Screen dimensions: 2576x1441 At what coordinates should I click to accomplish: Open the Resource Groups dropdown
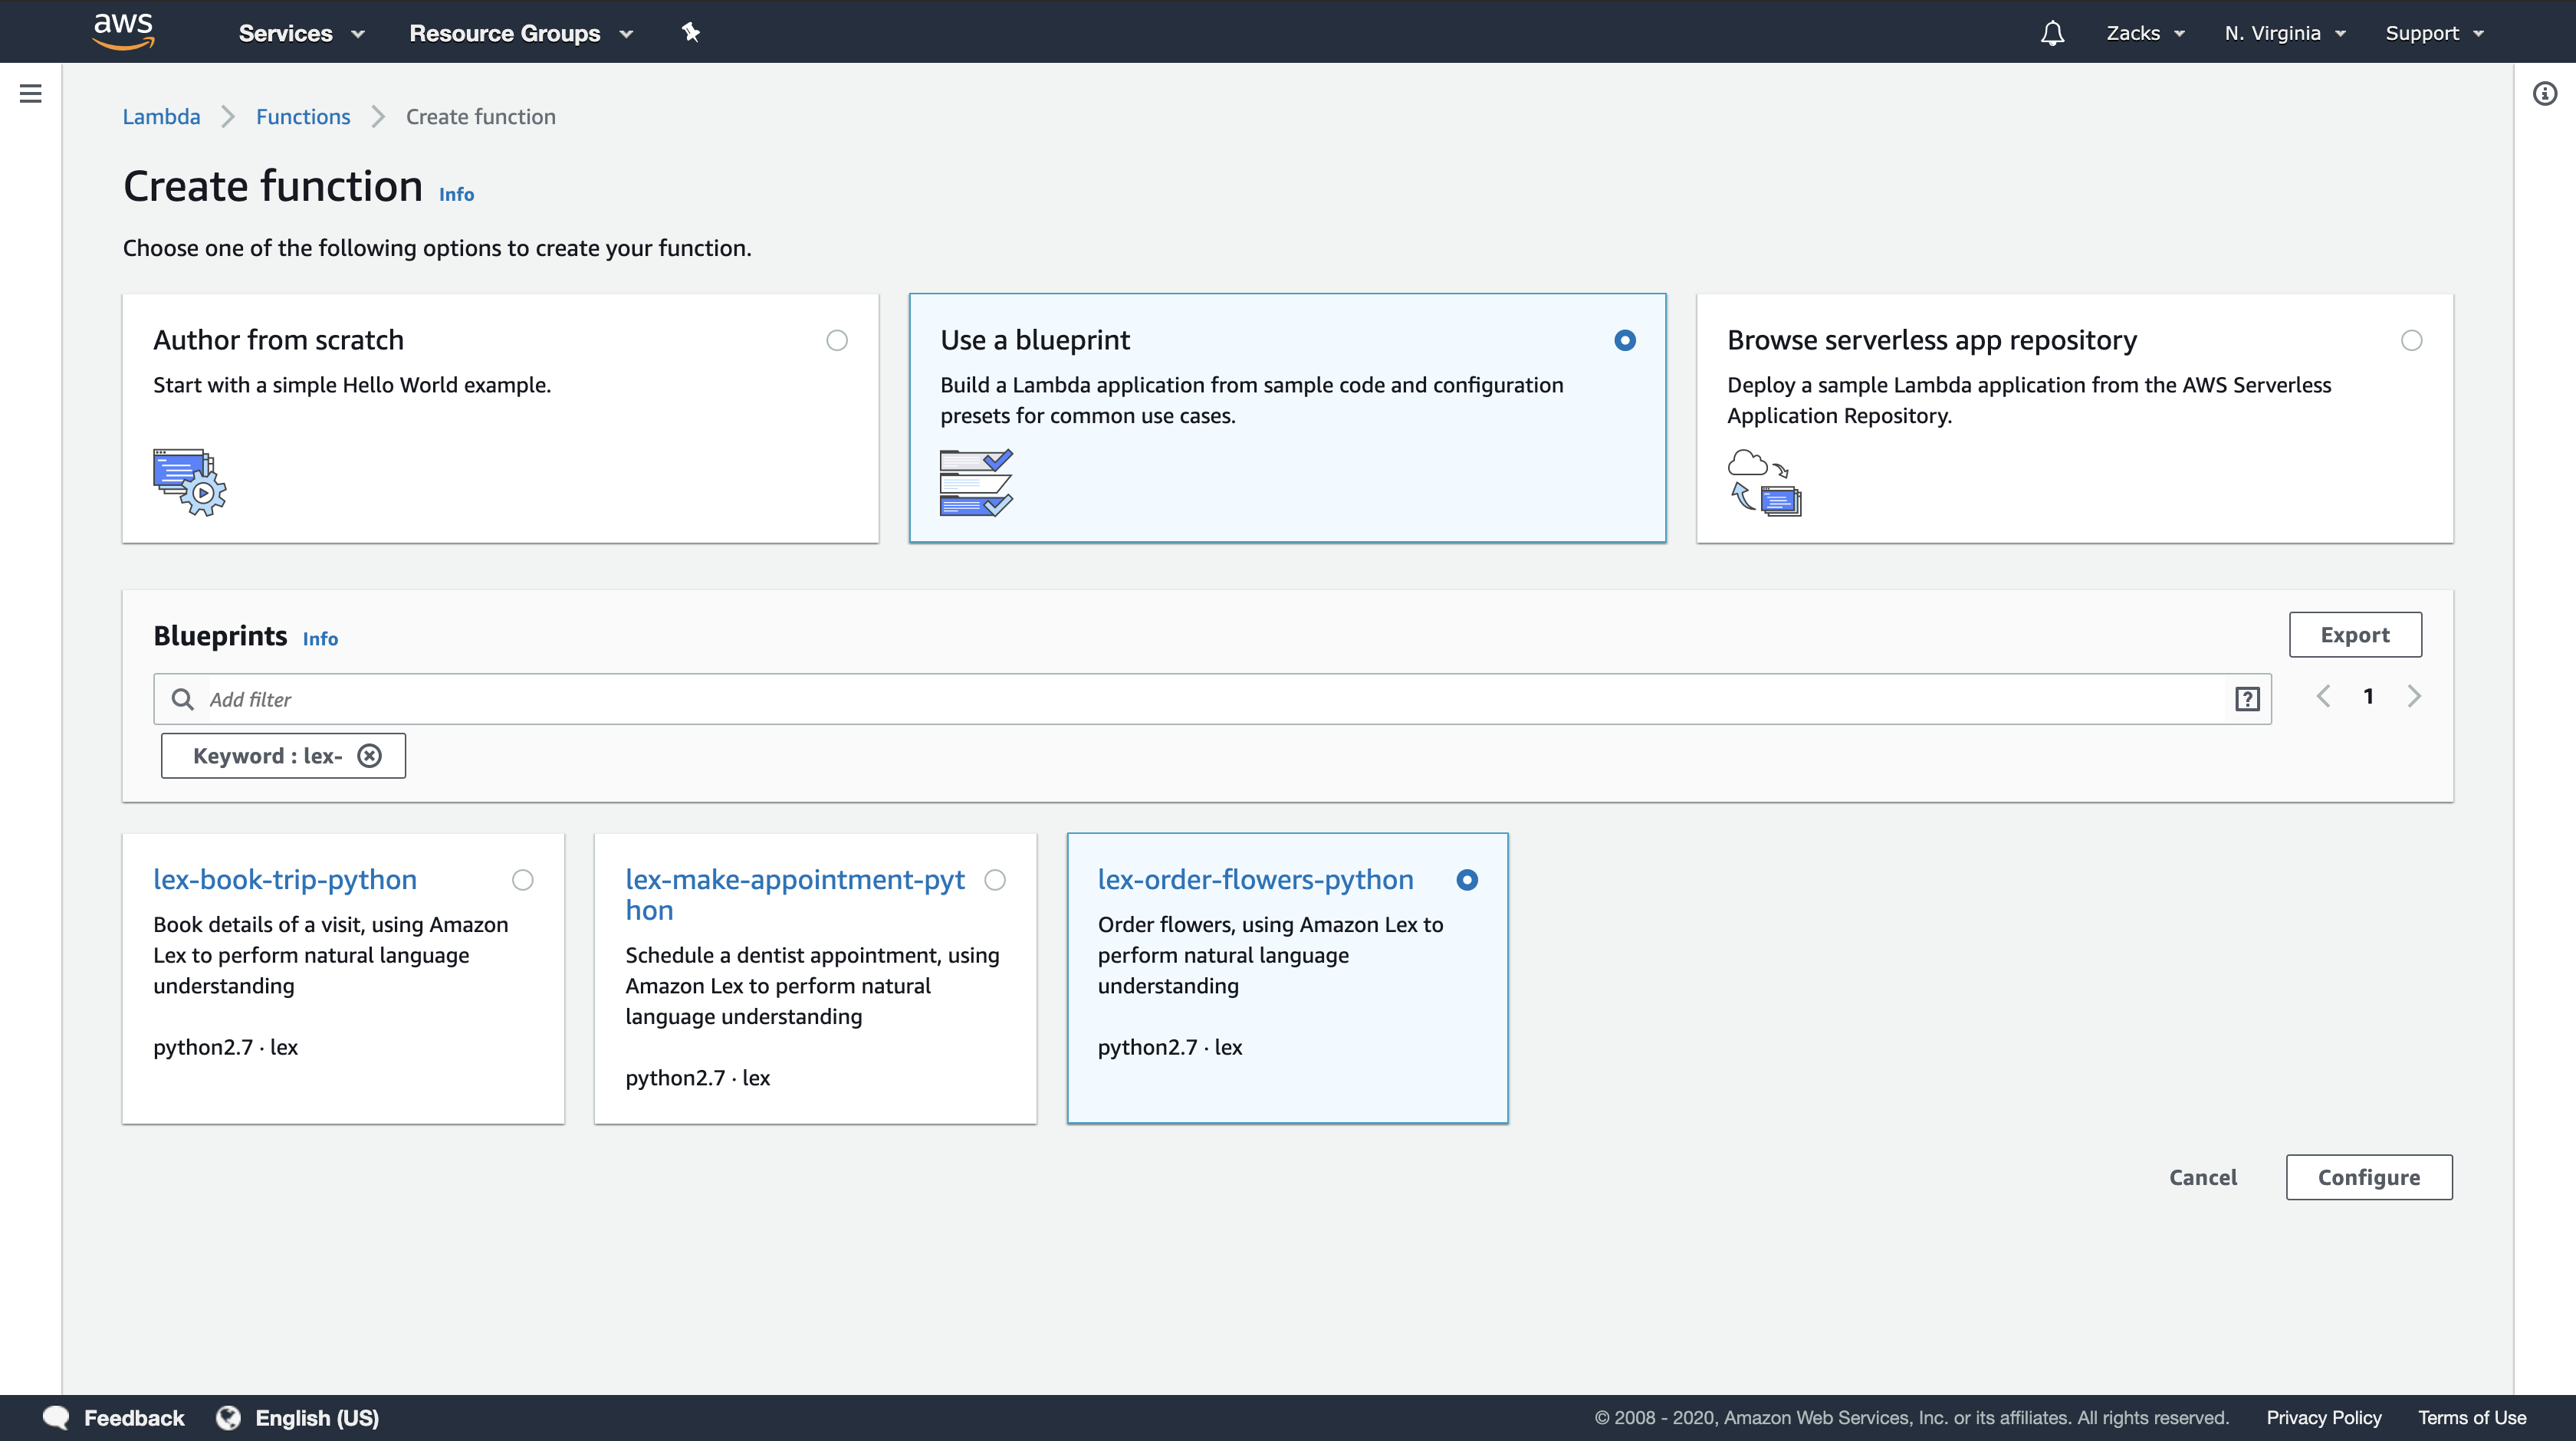(x=520, y=33)
